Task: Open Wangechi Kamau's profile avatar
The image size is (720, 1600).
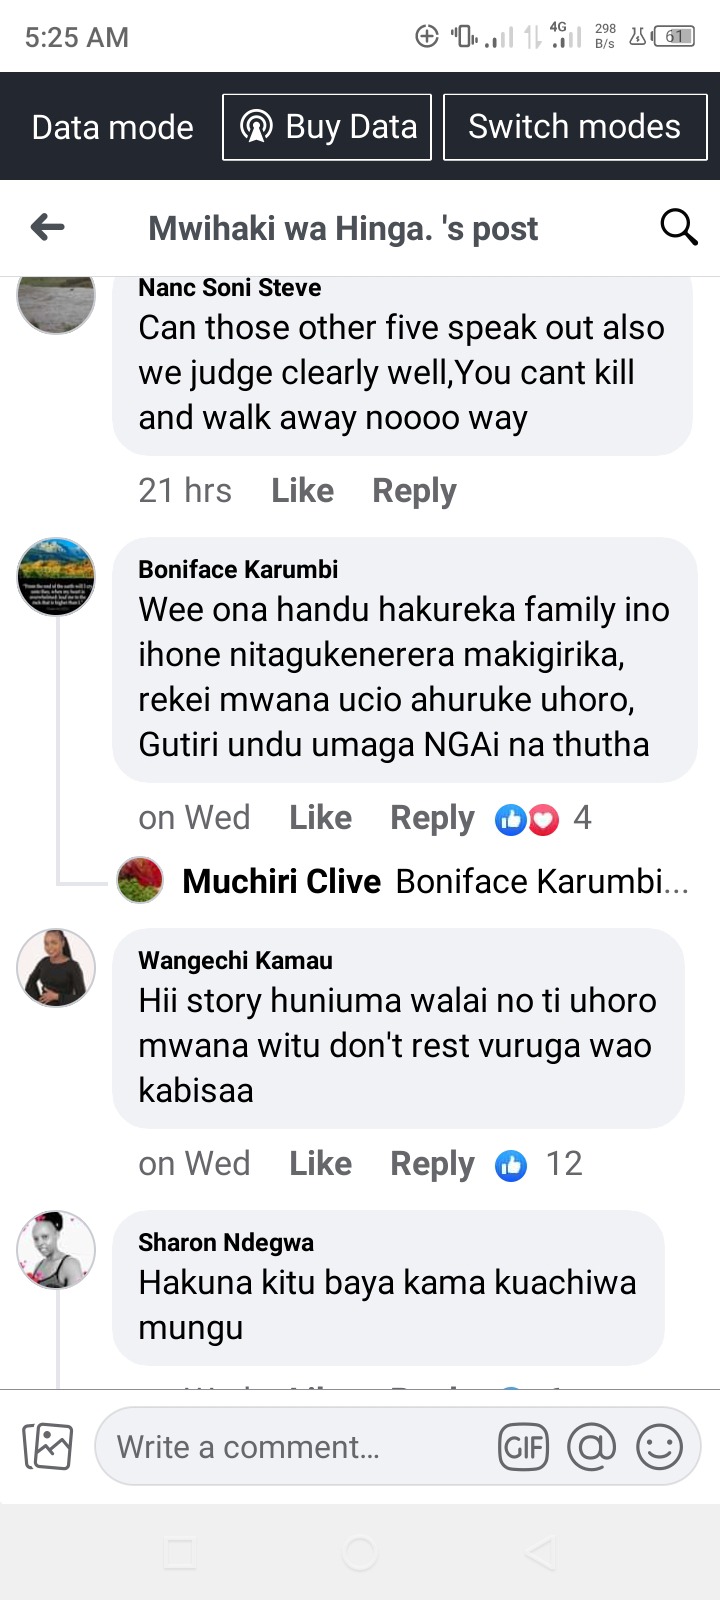Action: click(x=56, y=967)
